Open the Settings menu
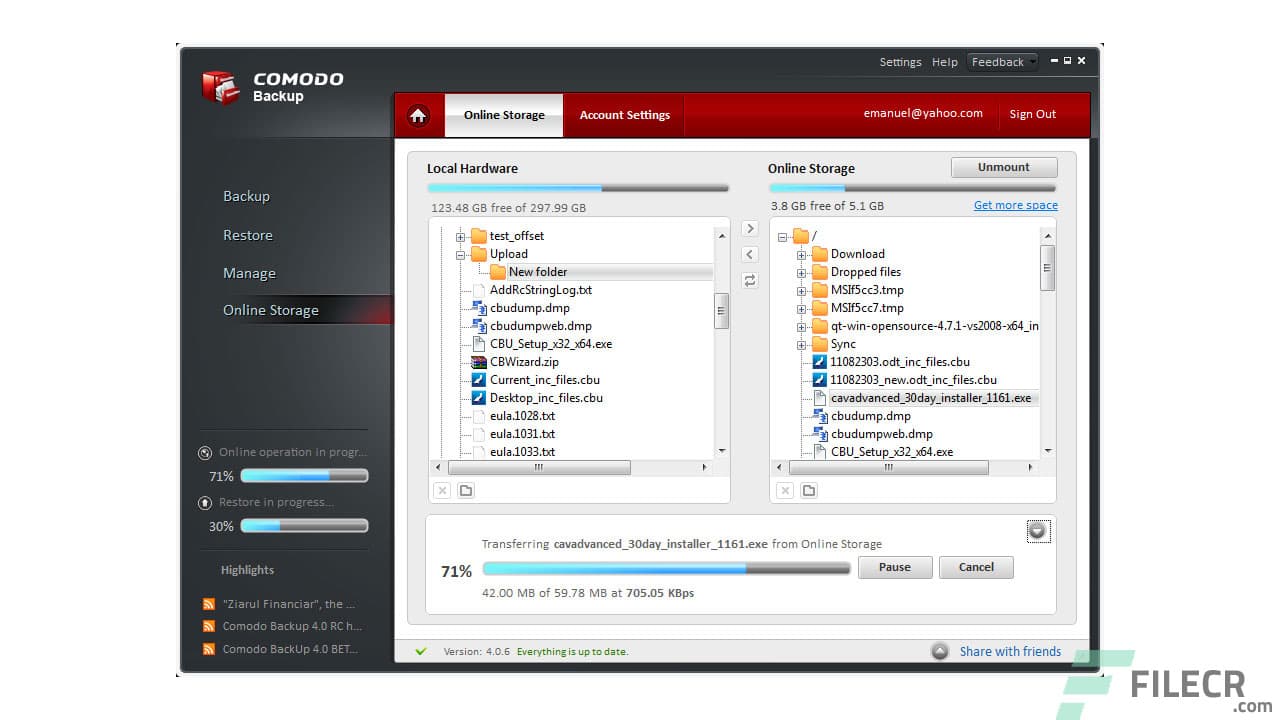 900,61
